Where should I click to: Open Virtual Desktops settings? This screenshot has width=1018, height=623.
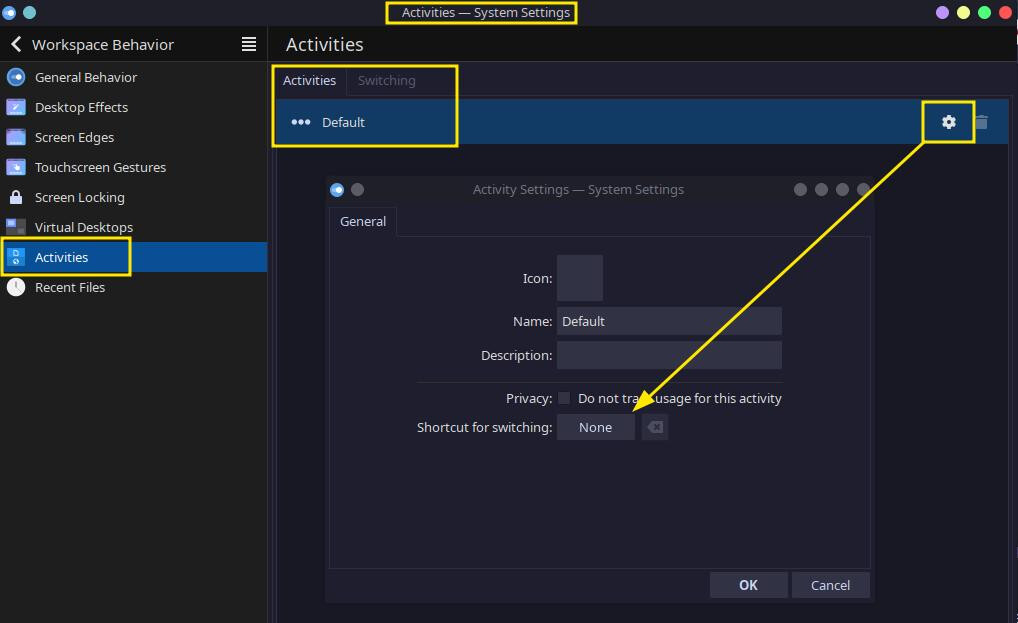click(133, 226)
